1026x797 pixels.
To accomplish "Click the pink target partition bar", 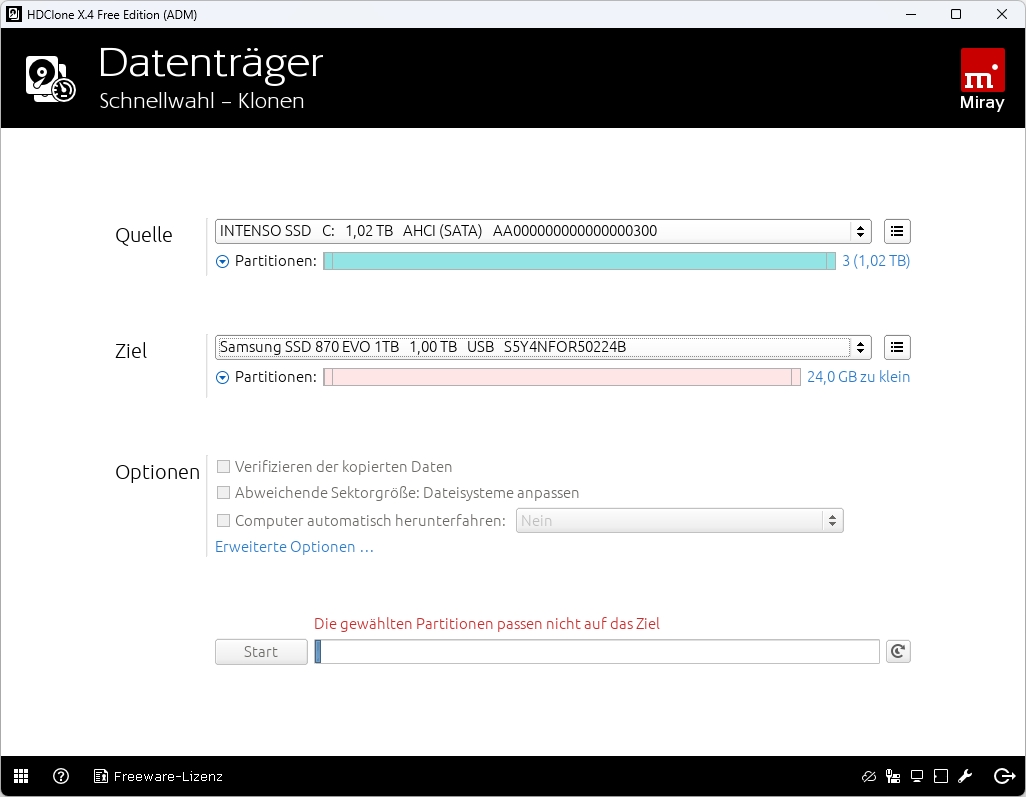I will [x=561, y=377].
